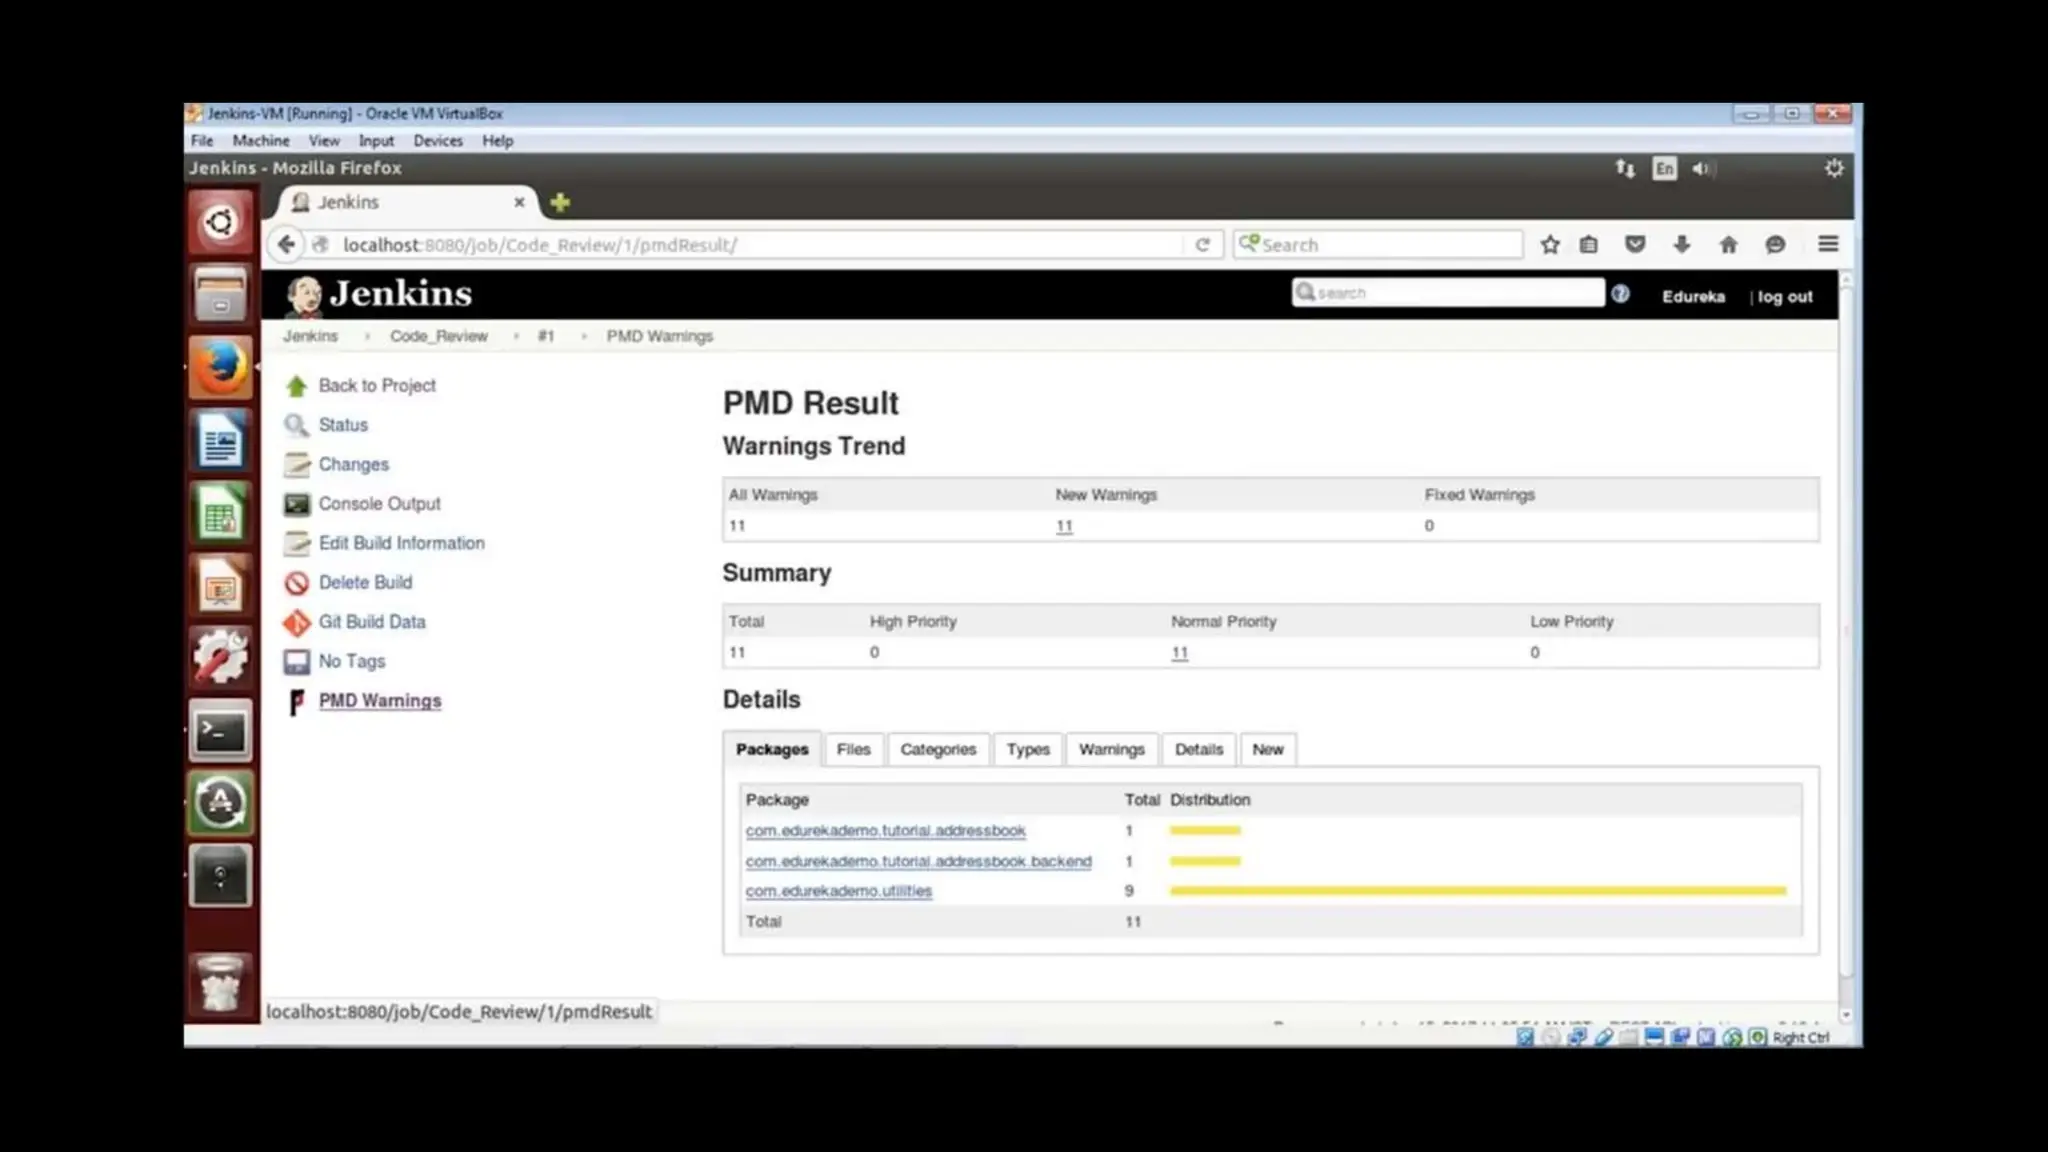Open the VirtualBox File menu

[202, 141]
